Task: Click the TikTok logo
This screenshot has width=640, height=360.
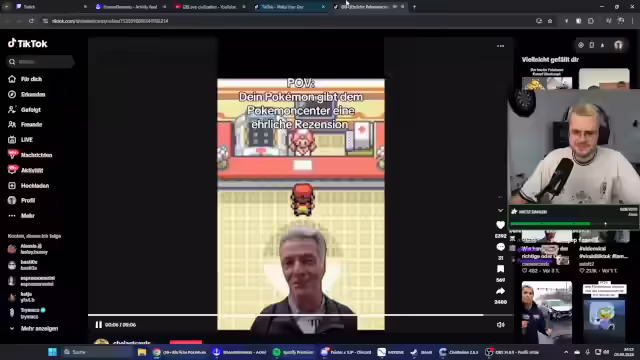Action: [x=28, y=43]
